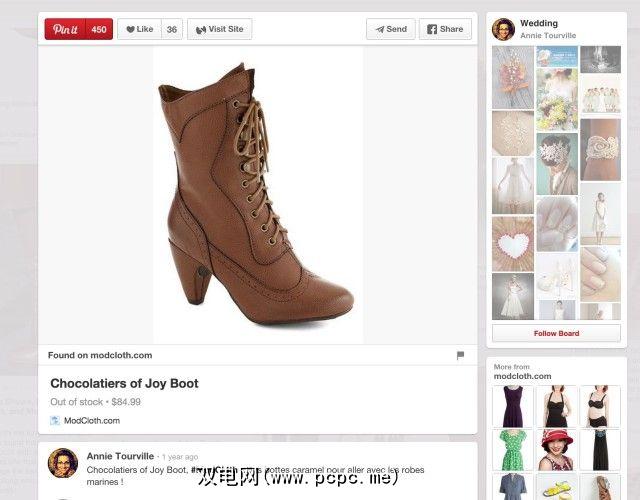The image size is (640, 500).
Task: View the brown boot image
Action: [258, 195]
